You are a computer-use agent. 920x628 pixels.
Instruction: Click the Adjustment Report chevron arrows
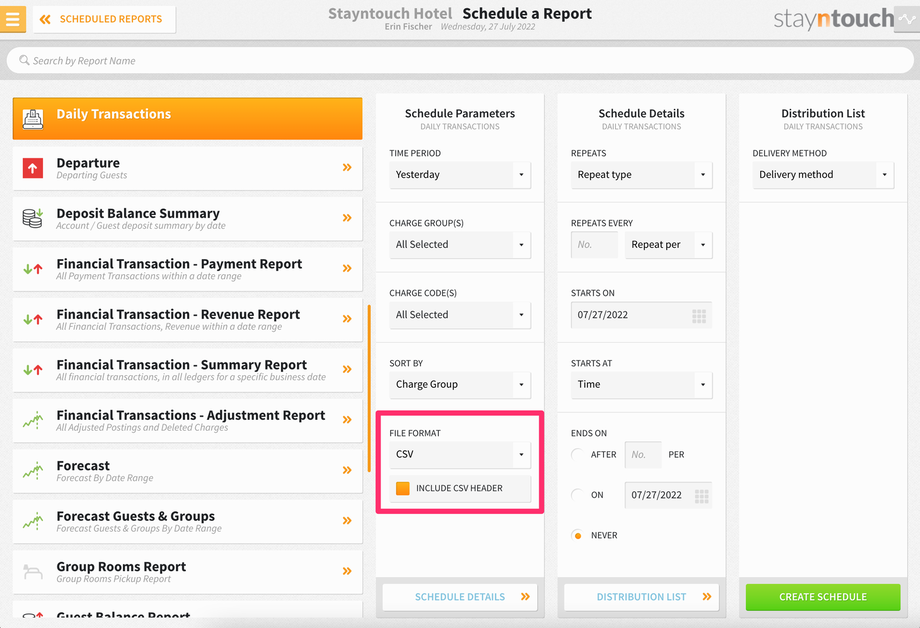(x=347, y=420)
